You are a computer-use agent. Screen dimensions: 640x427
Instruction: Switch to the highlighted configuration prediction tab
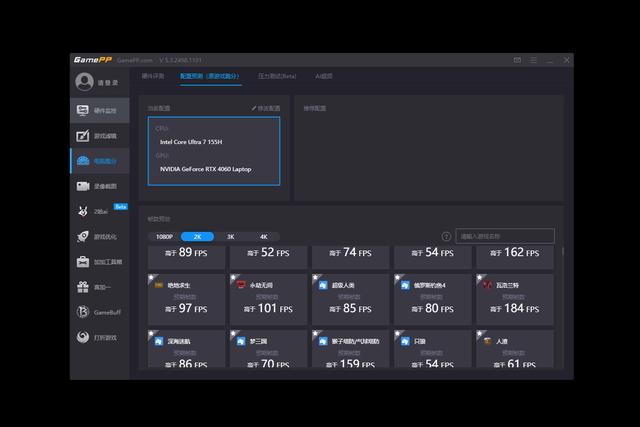click(x=210, y=76)
